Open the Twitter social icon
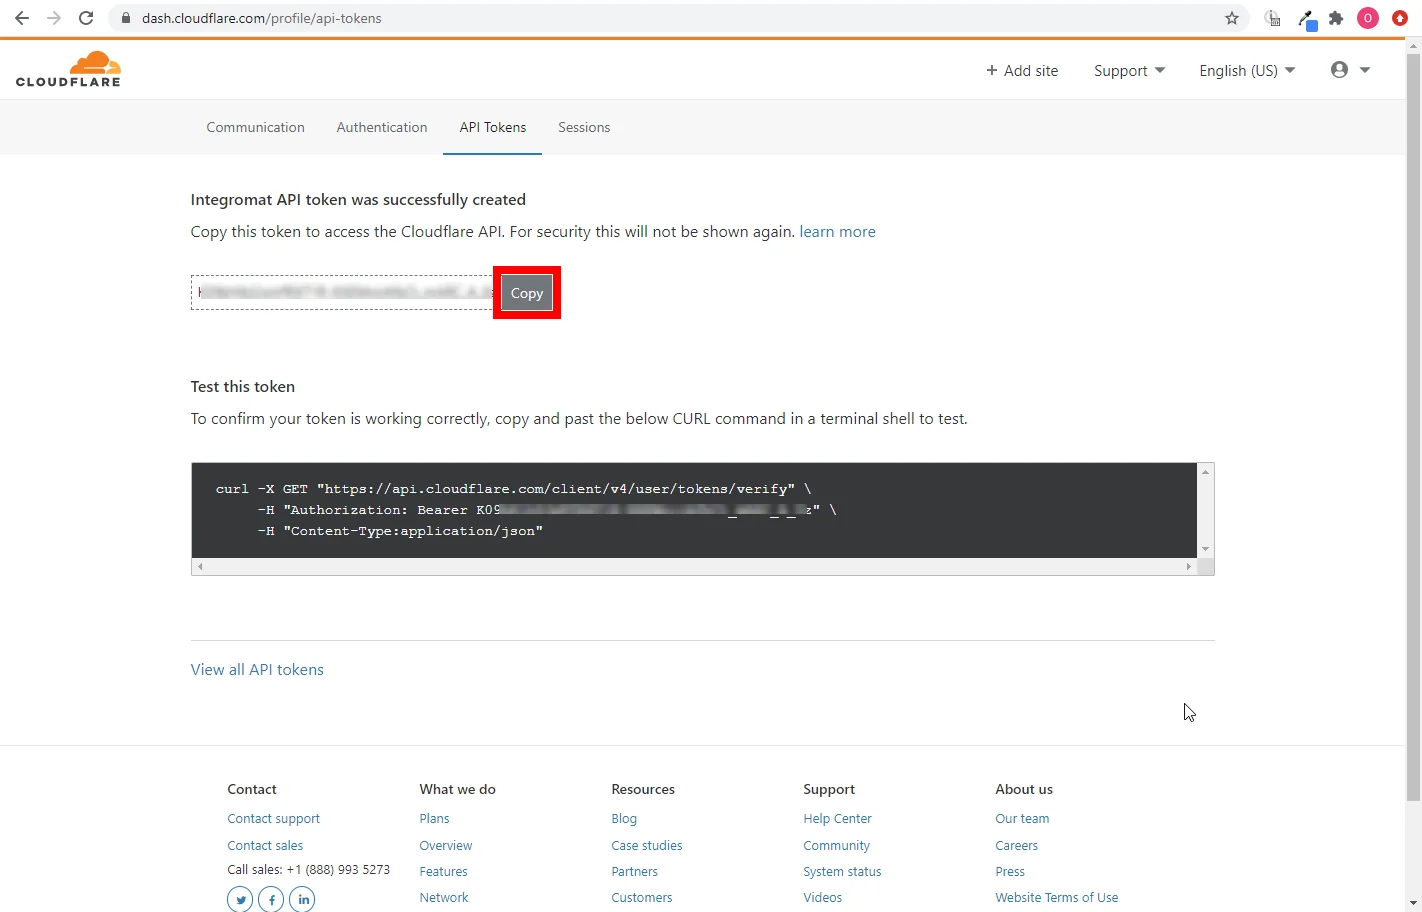 pyautogui.click(x=240, y=899)
